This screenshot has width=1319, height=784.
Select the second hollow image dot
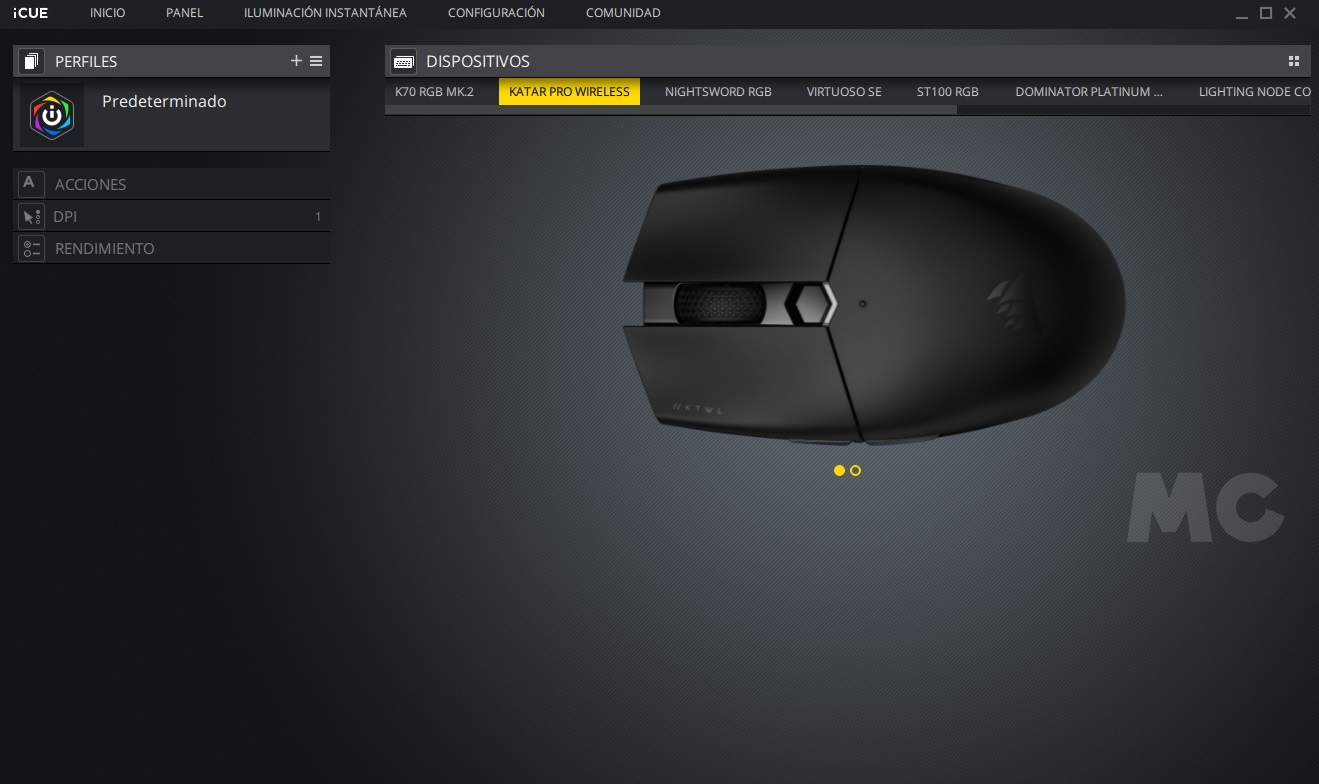click(855, 470)
